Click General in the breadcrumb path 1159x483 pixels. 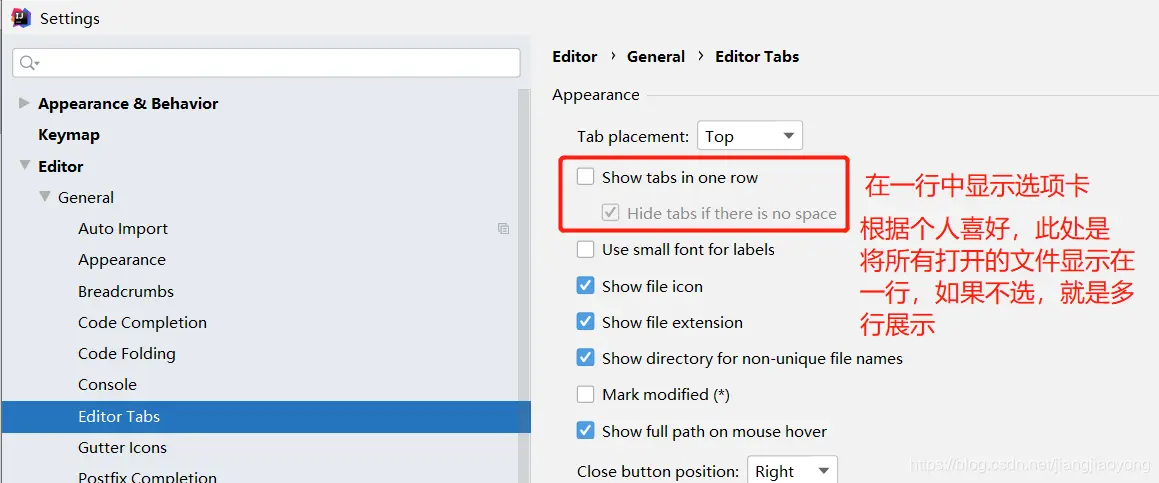point(656,57)
